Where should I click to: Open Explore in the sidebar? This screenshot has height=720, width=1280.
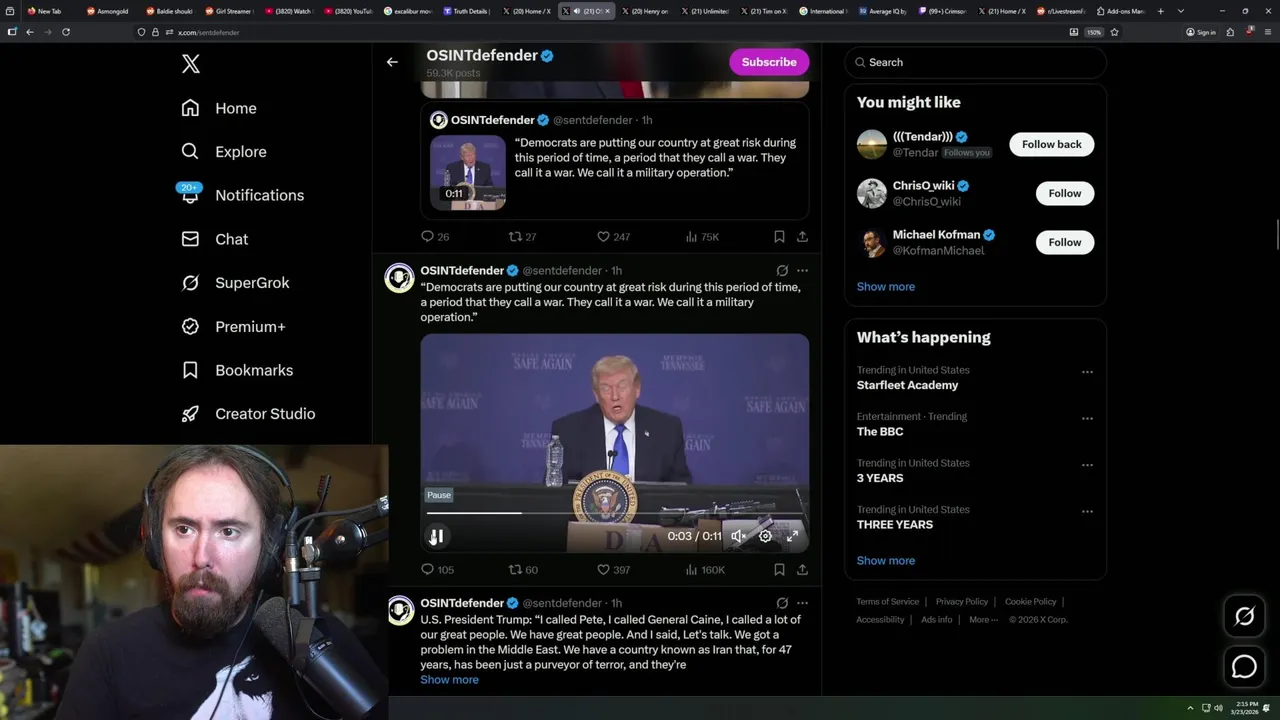click(224, 152)
